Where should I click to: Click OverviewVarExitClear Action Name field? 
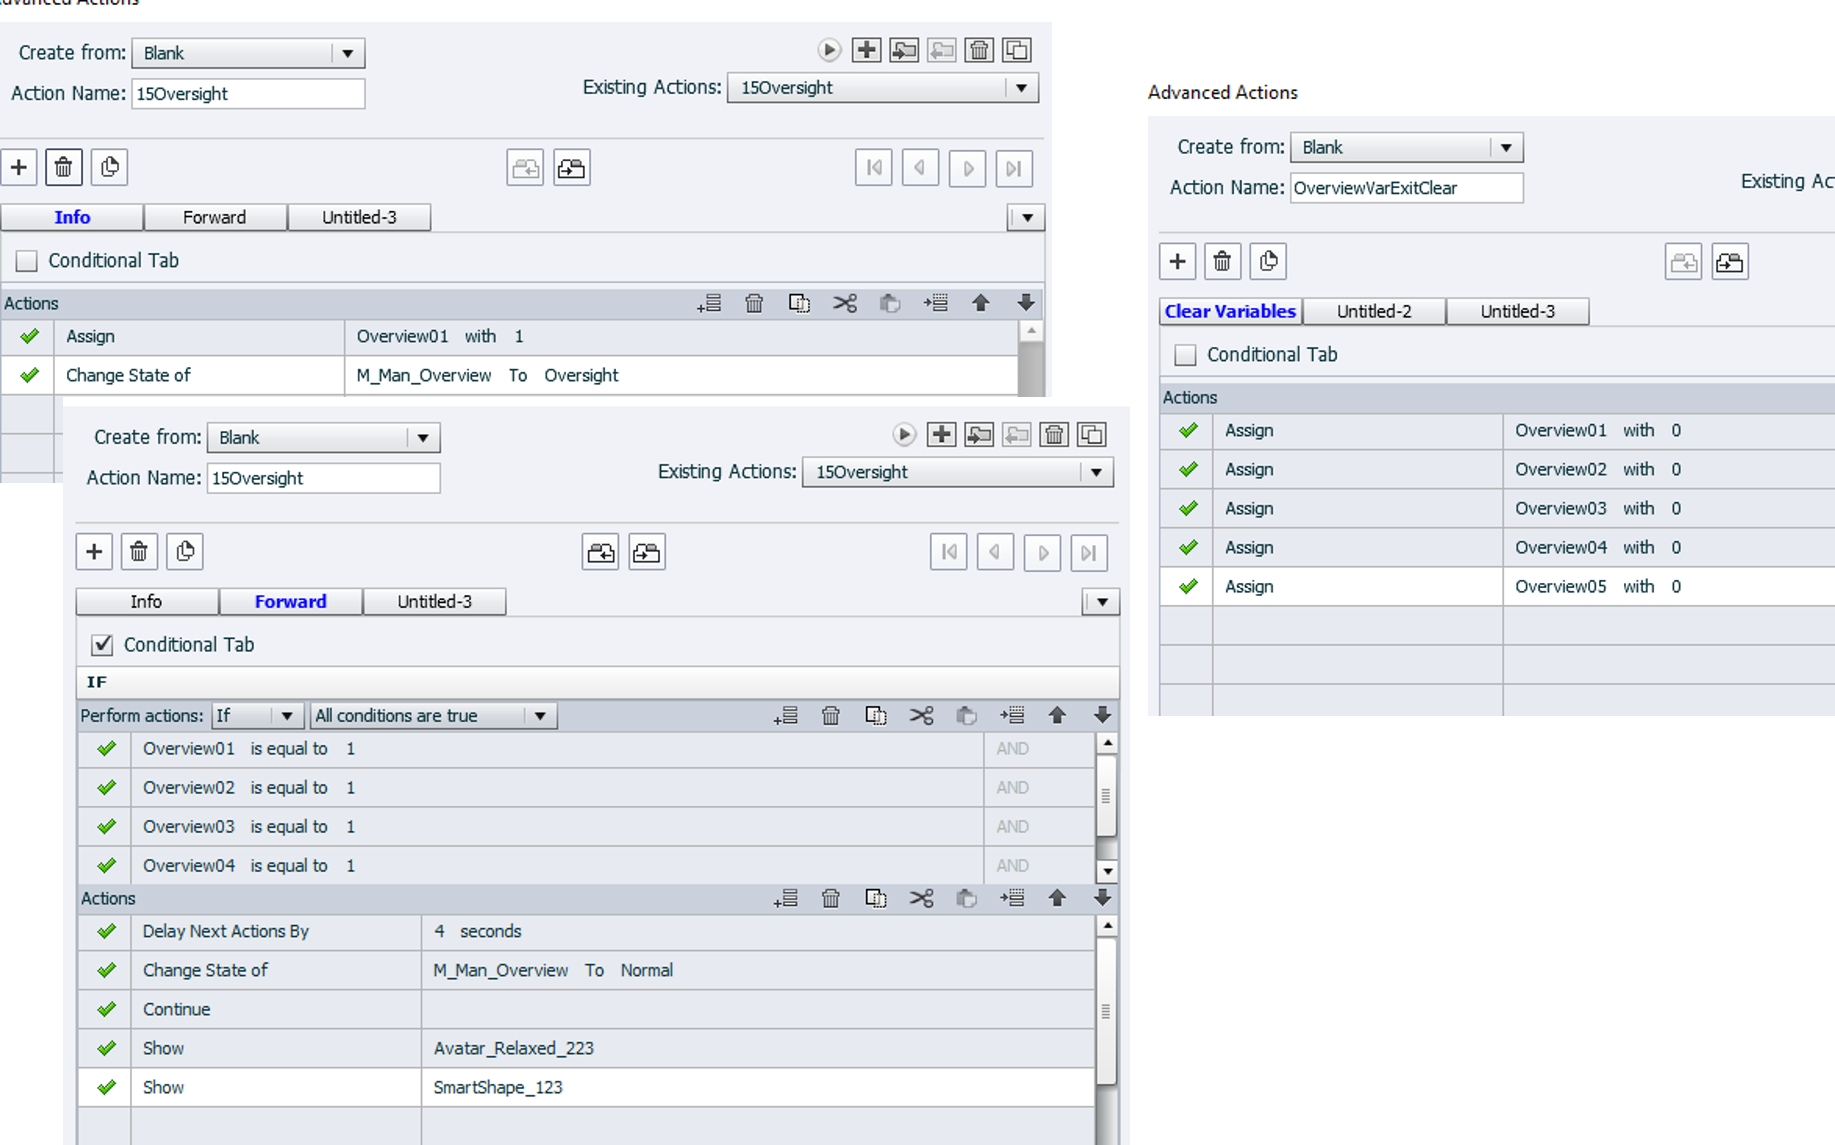(x=1406, y=188)
